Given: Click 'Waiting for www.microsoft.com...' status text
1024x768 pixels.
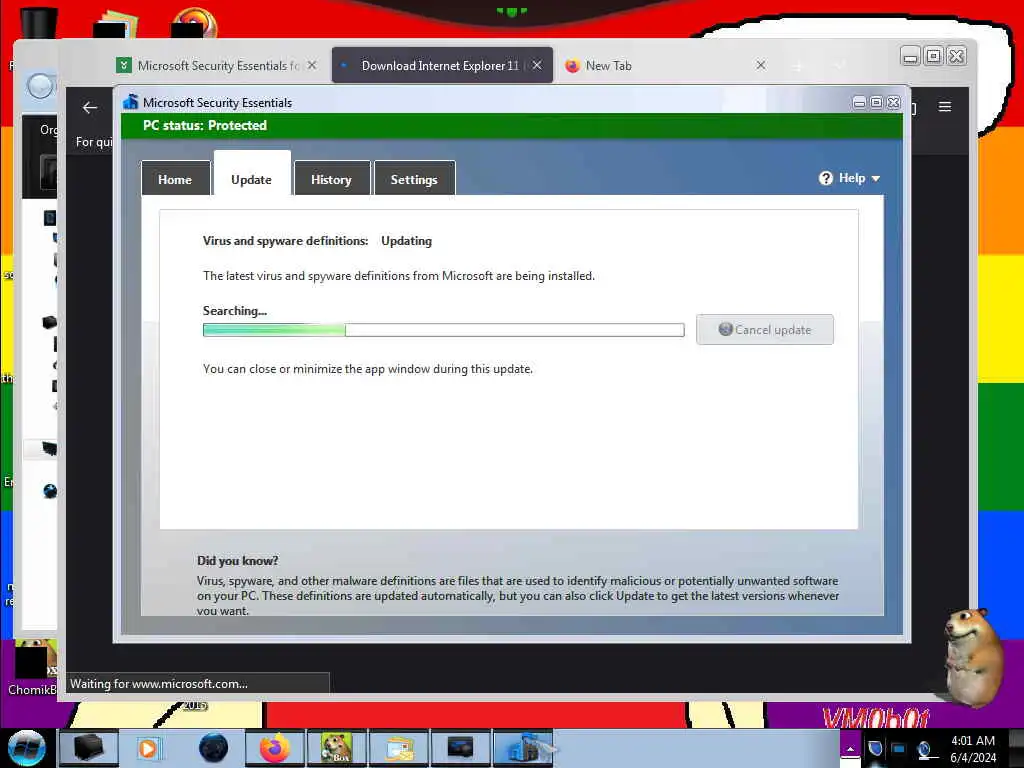Looking at the screenshot, I should [x=159, y=684].
